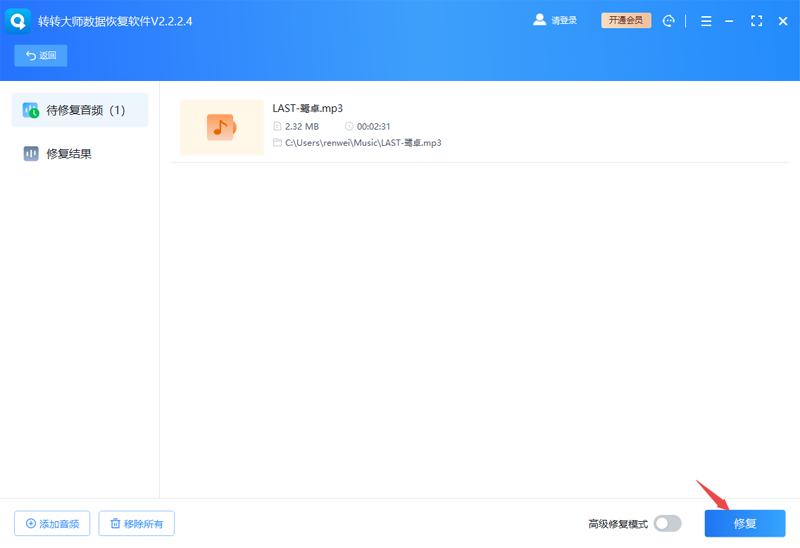Click the orange music note thumbnail

coord(222,127)
